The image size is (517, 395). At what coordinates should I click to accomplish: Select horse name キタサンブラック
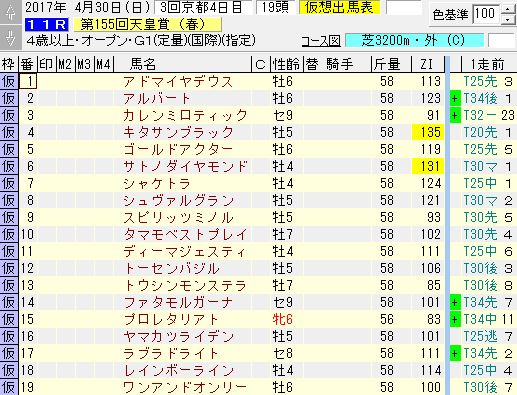[178, 133]
